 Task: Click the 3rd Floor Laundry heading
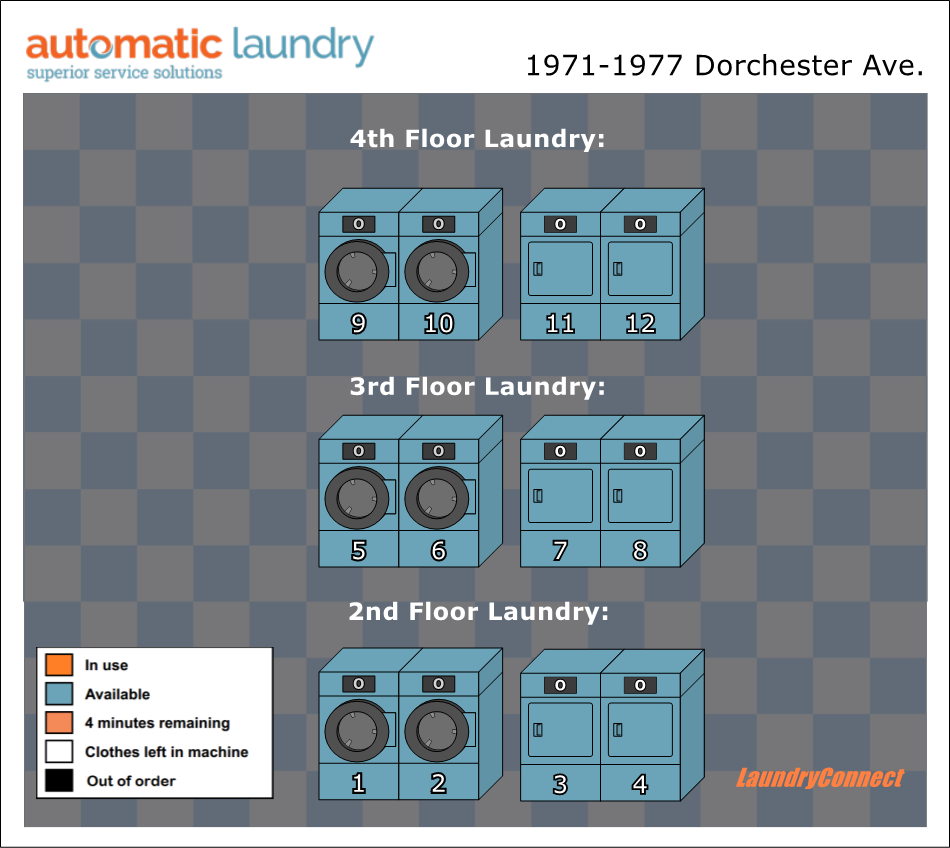[x=477, y=386]
